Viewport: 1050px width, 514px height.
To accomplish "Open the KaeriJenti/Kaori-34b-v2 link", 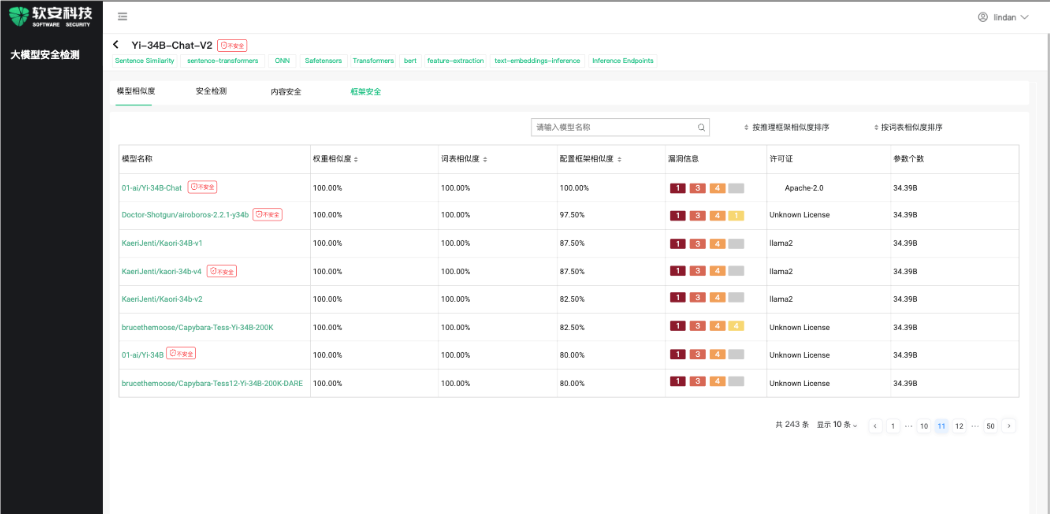I will [161, 298].
